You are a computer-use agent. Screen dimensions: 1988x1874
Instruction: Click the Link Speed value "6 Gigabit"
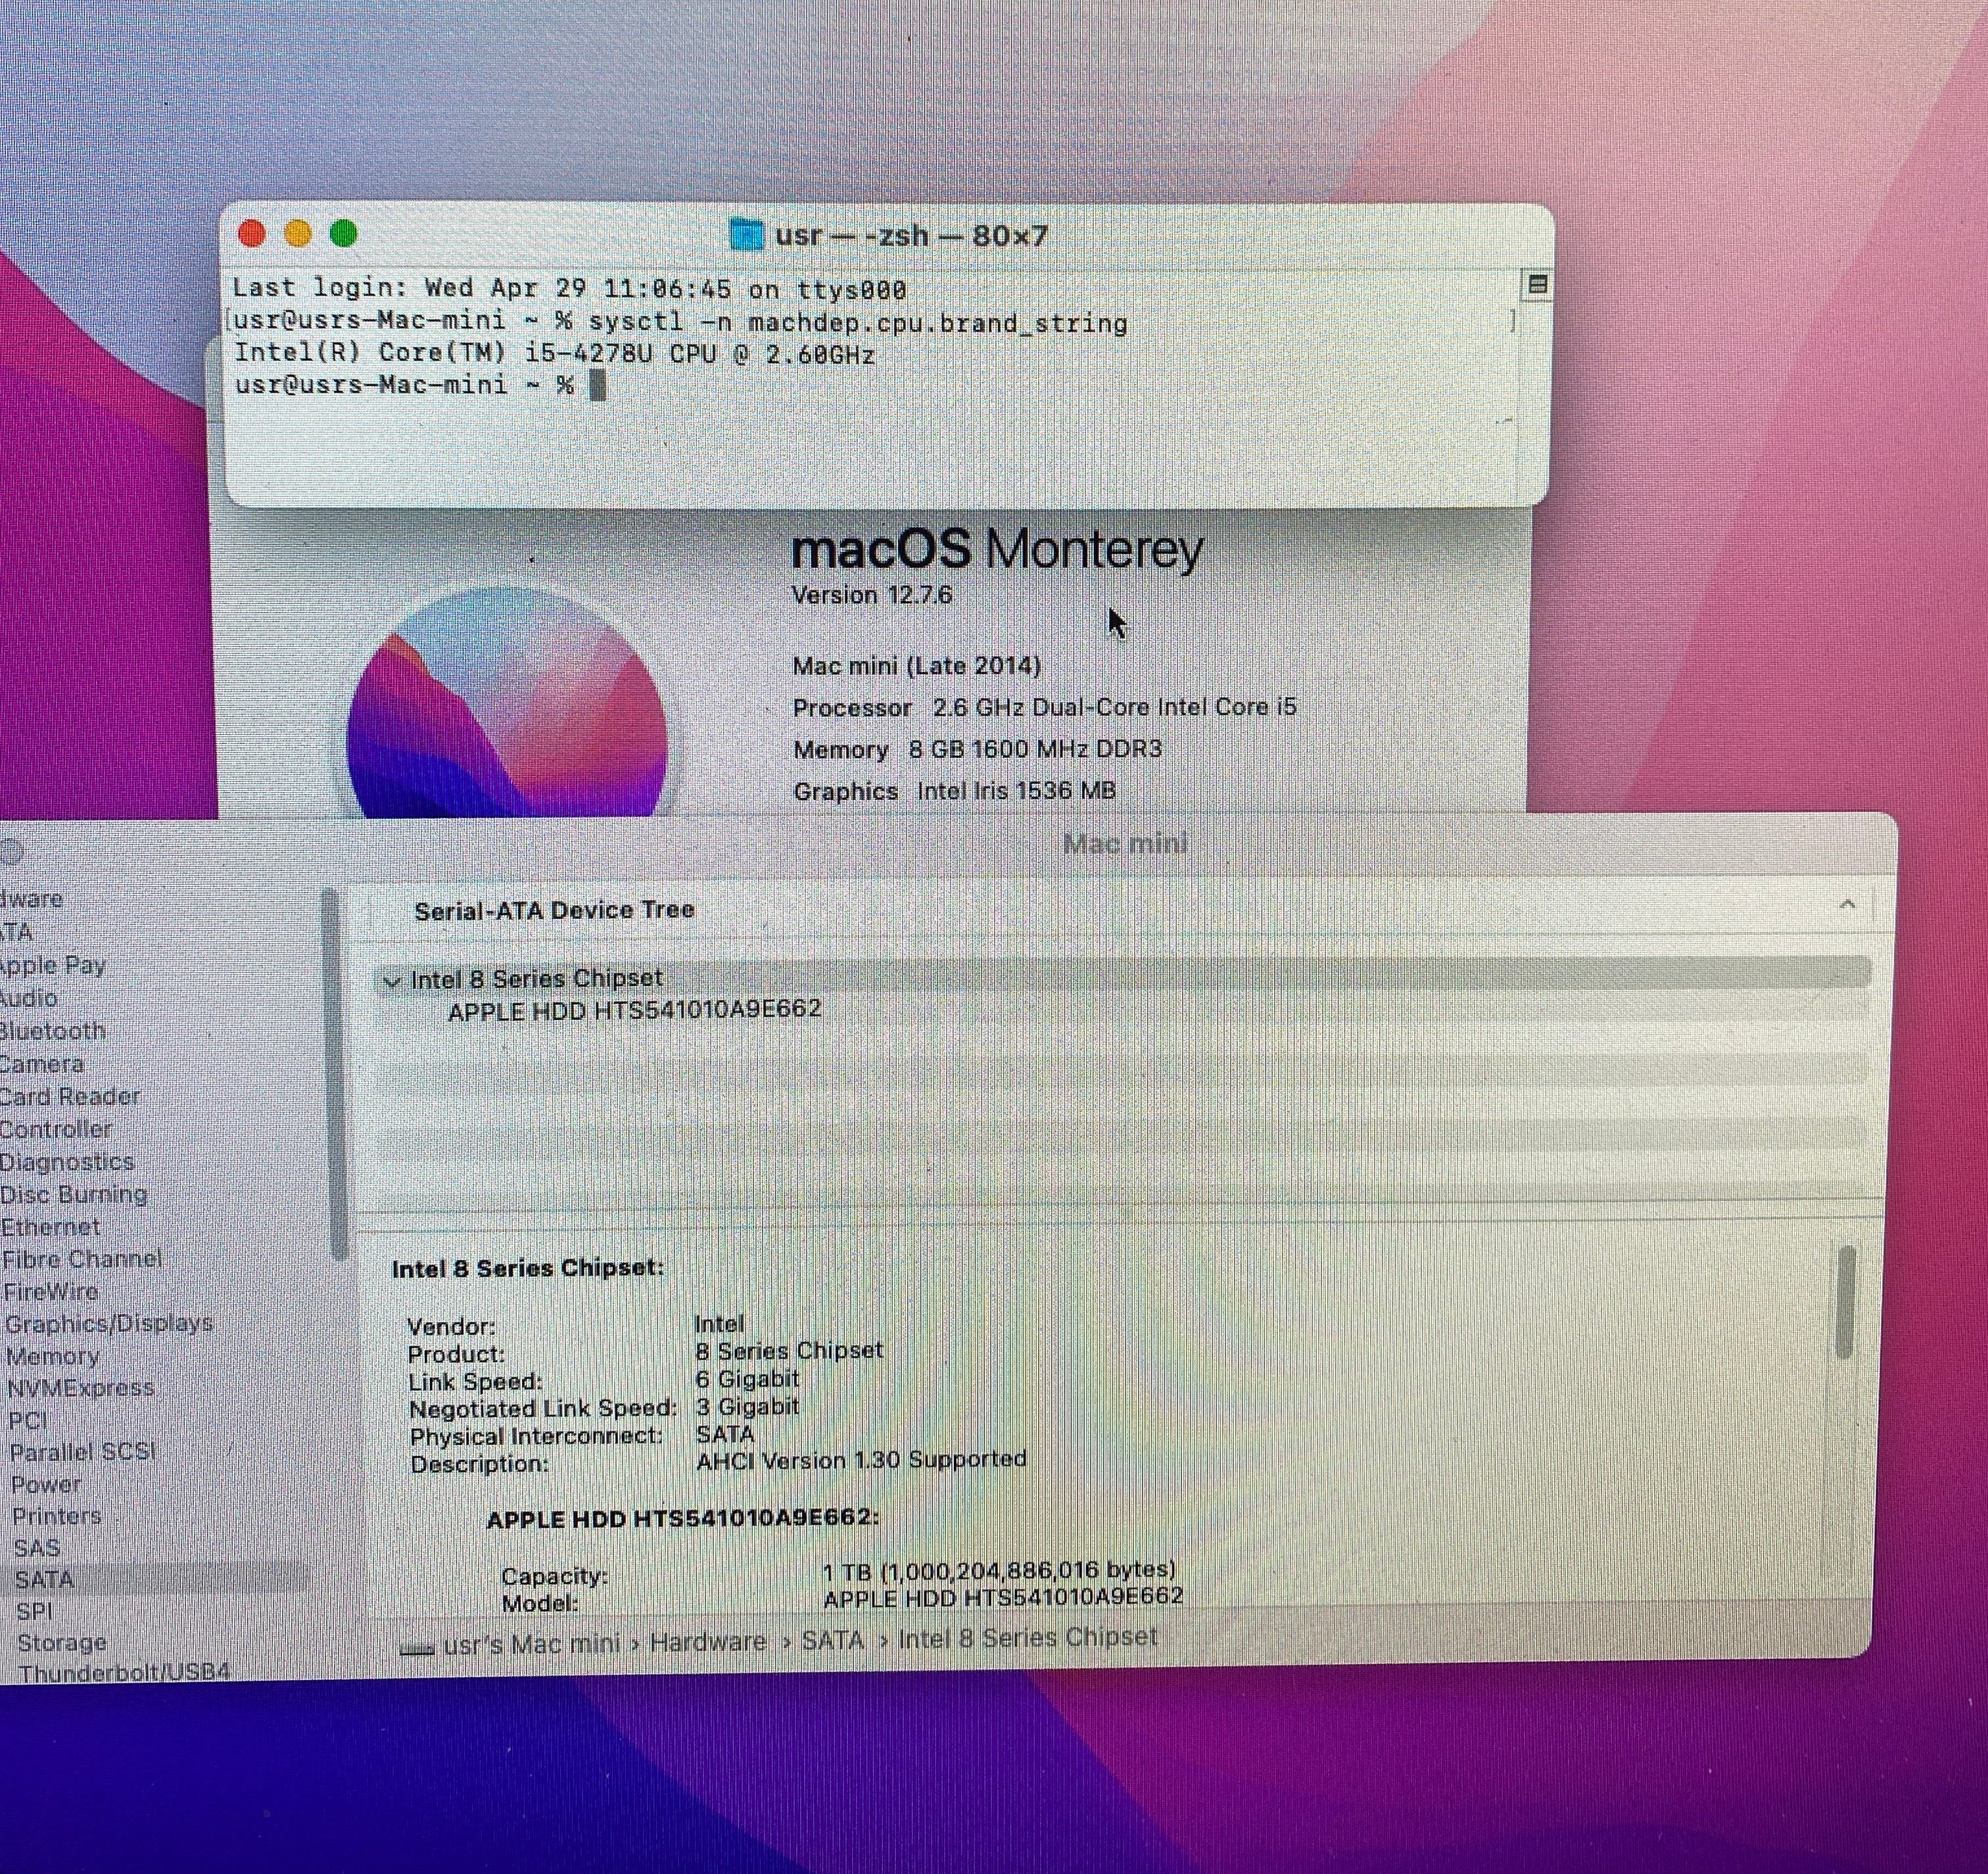[747, 1378]
